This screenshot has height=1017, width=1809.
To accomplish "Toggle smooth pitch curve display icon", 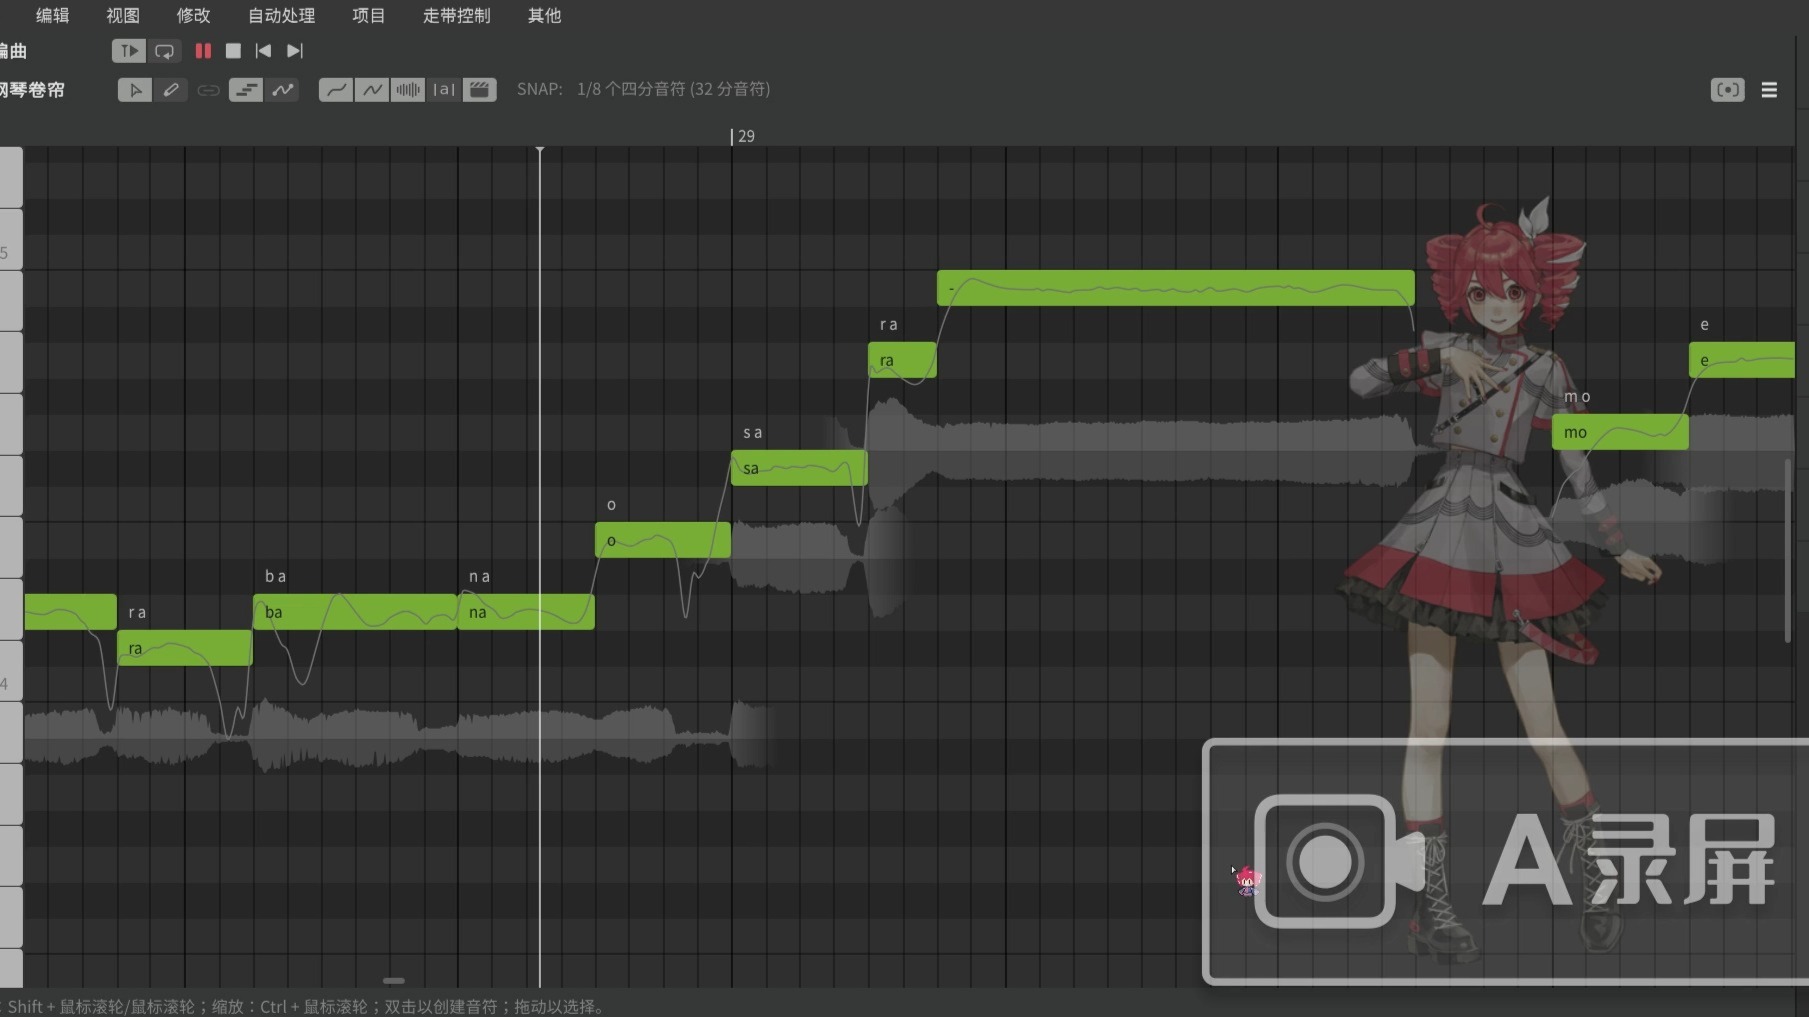I will point(336,90).
